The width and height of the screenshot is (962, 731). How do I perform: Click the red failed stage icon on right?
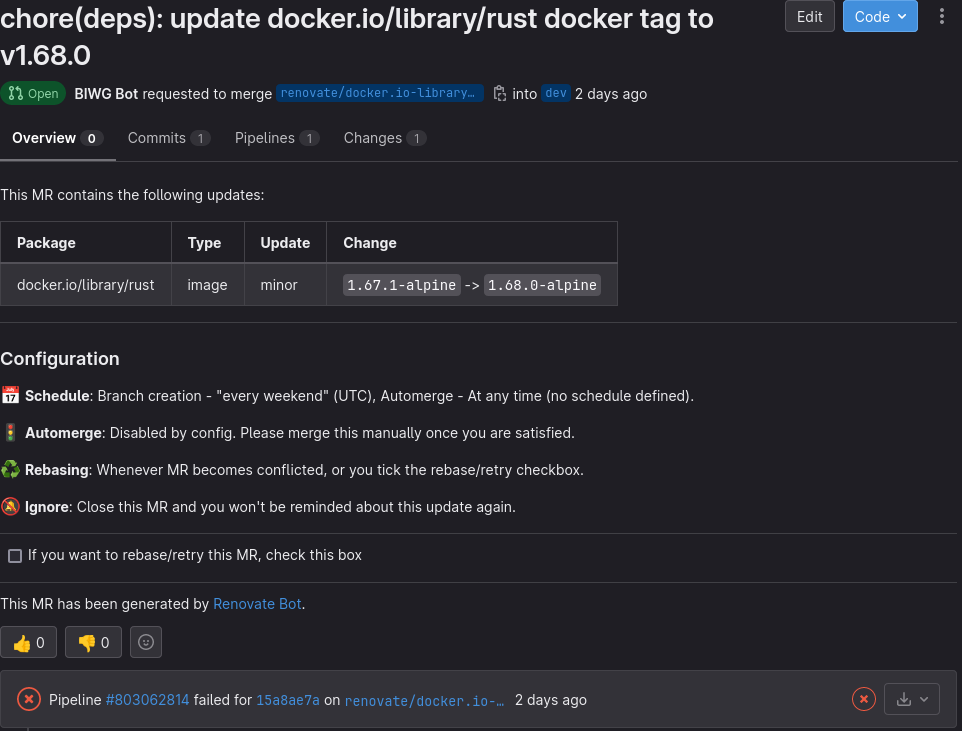coord(863,699)
